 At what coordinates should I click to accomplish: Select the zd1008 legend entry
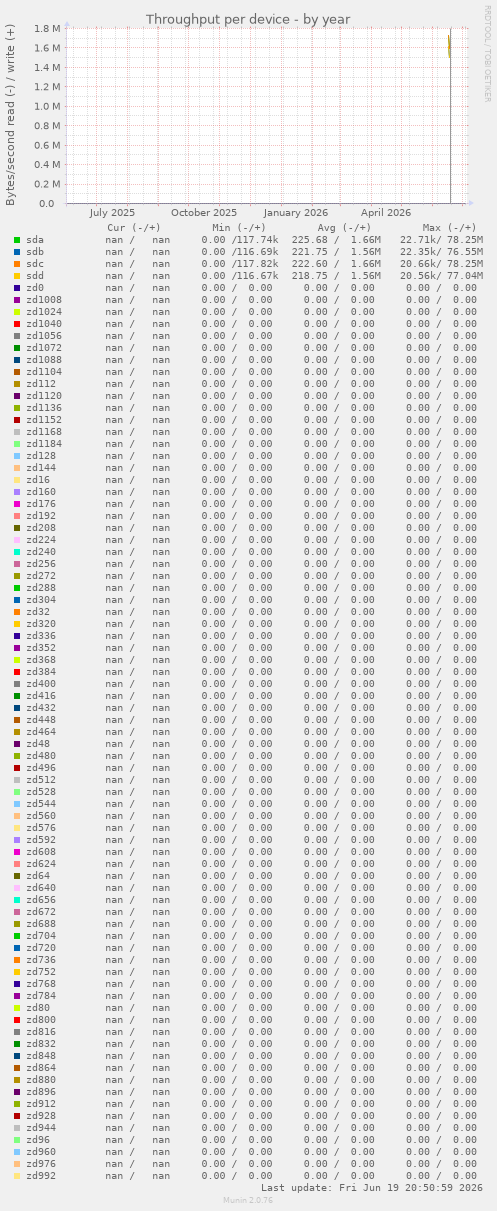(44, 300)
